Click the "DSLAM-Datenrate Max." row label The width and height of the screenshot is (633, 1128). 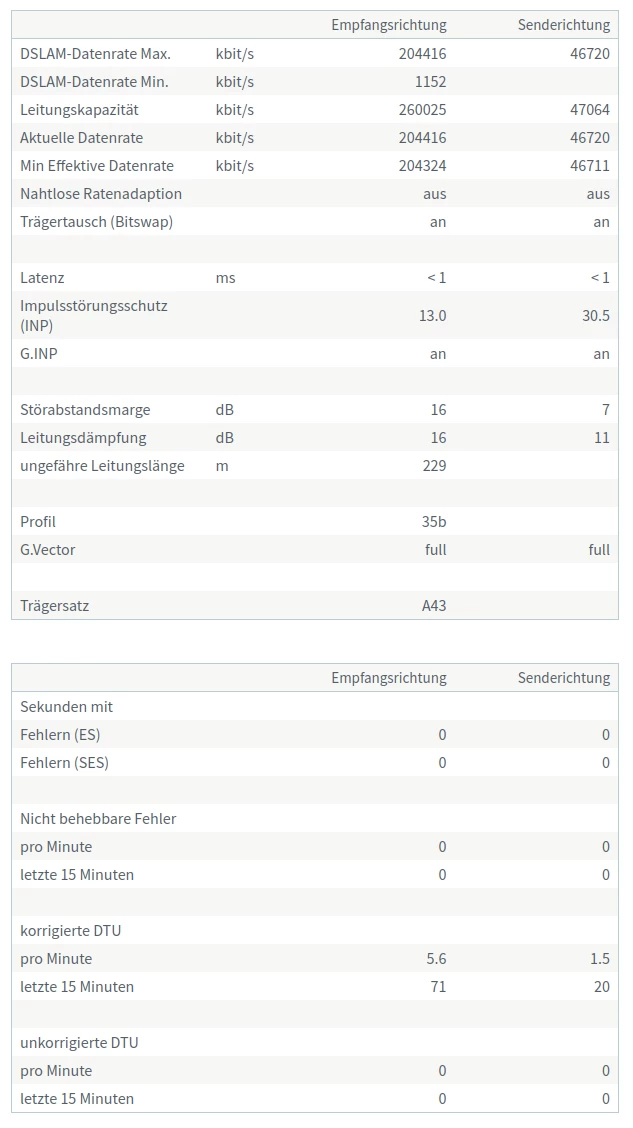[95, 54]
